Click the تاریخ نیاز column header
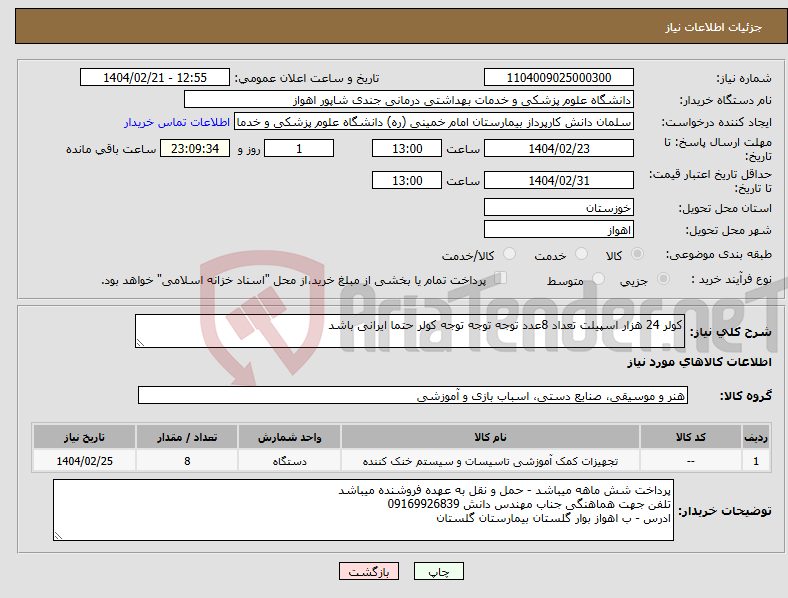This screenshot has width=788, height=598. pyautogui.click(x=84, y=437)
